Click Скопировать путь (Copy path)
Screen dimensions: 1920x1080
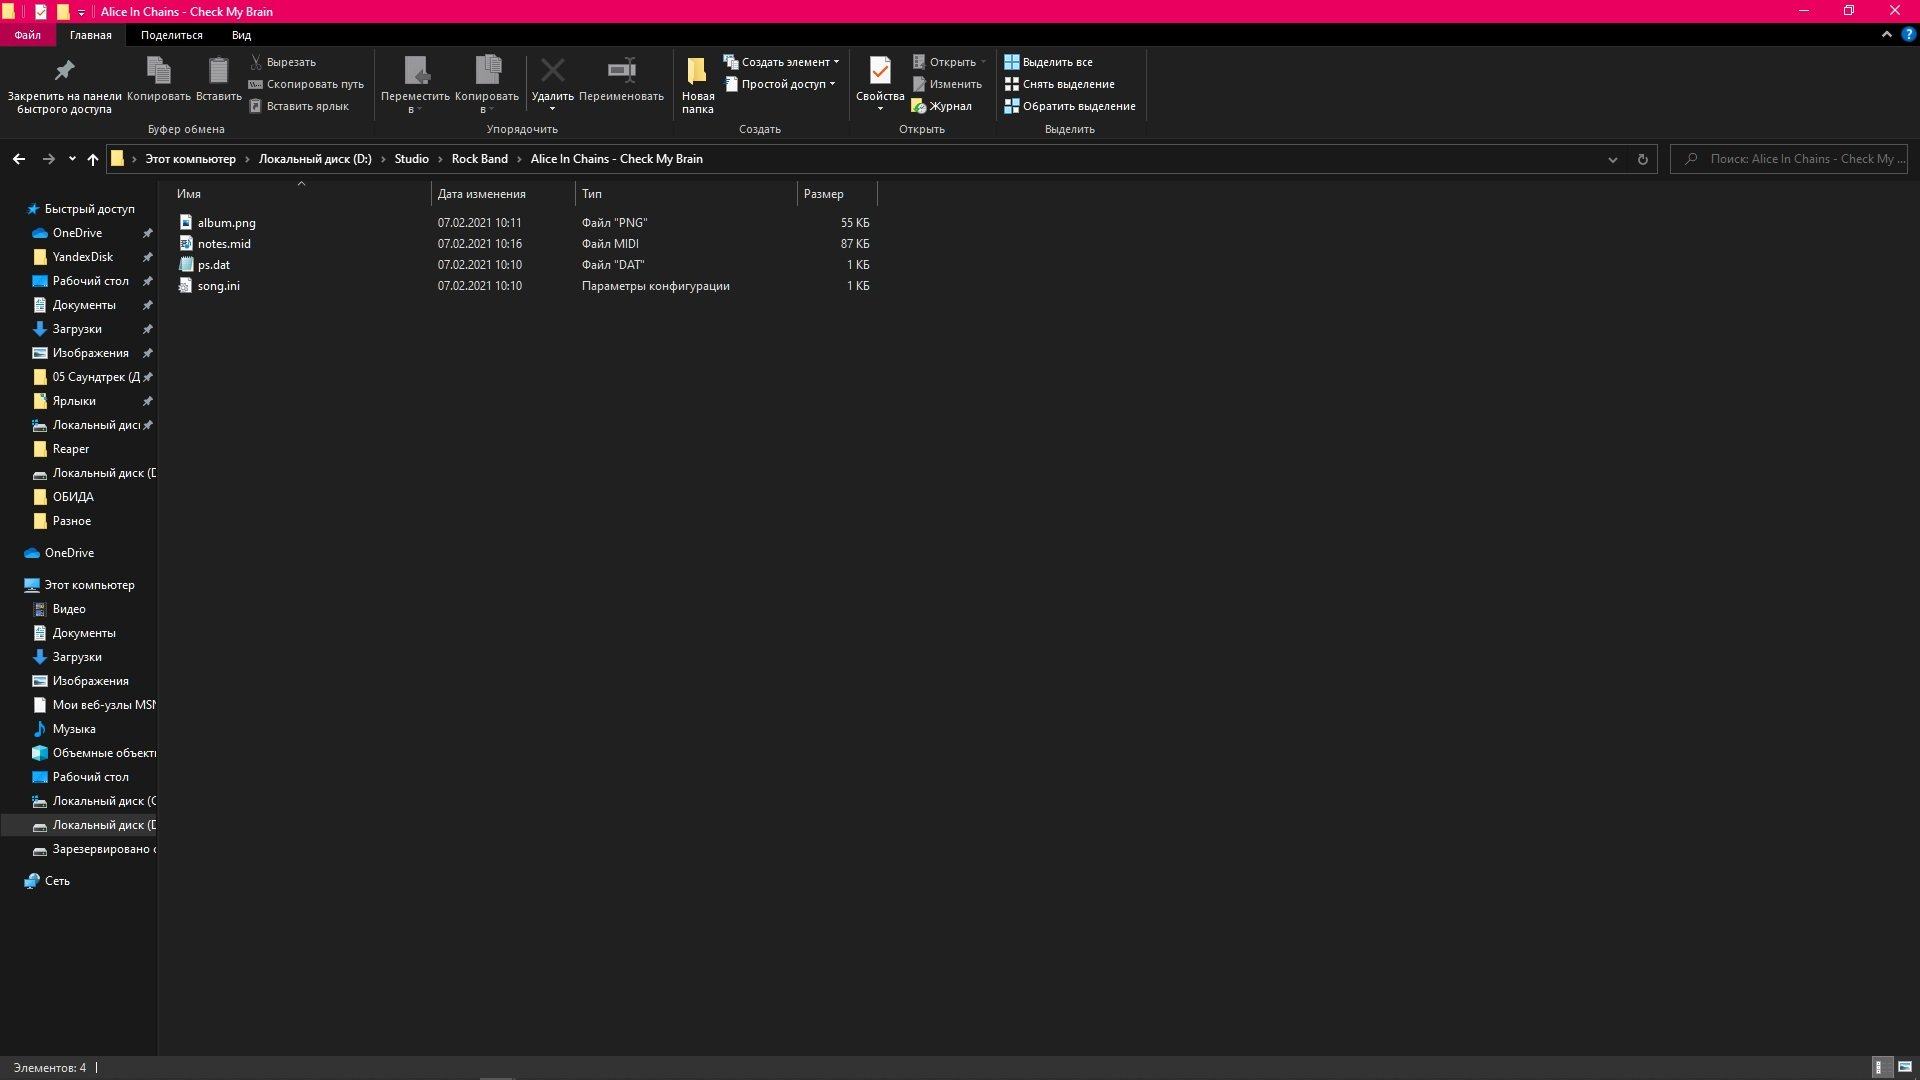coord(306,84)
